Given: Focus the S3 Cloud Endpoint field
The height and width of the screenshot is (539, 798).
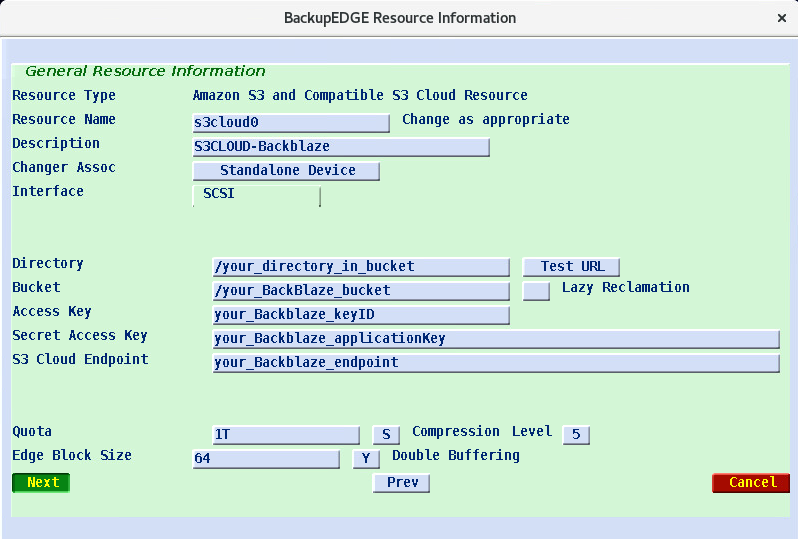Looking at the screenshot, I should (496, 362).
